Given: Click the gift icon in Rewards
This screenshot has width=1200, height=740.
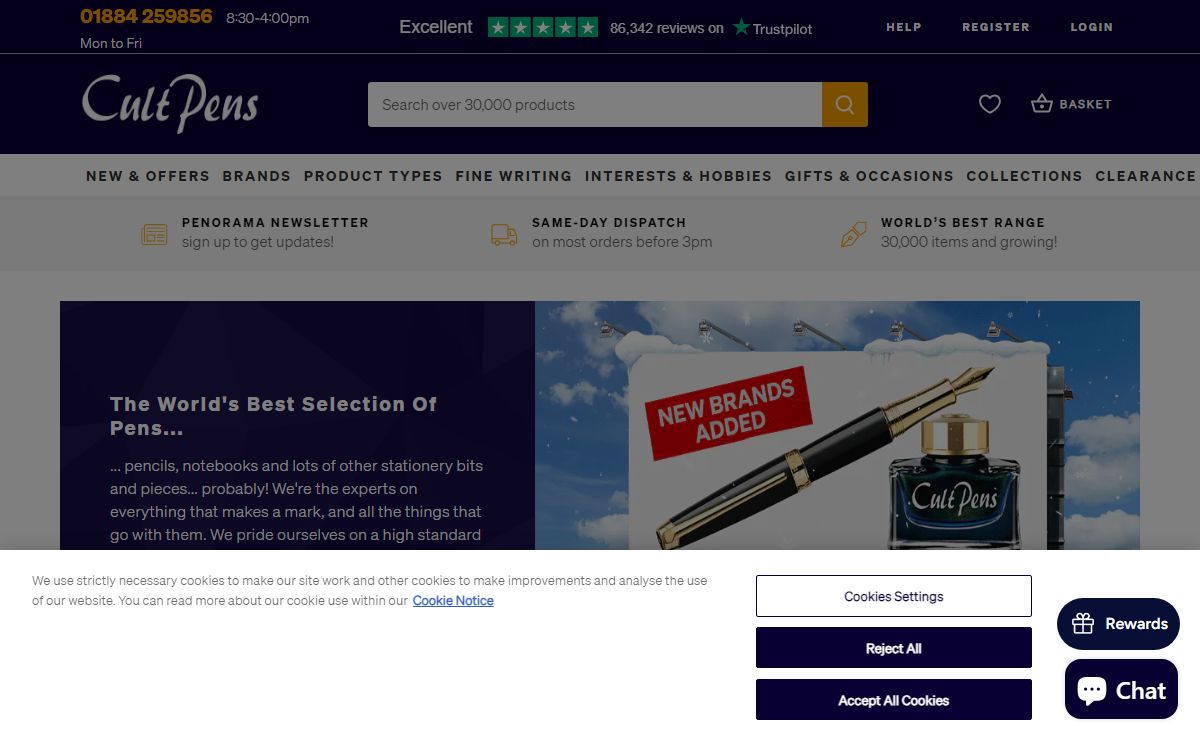Looking at the screenshot, I should coord(1083,624).
